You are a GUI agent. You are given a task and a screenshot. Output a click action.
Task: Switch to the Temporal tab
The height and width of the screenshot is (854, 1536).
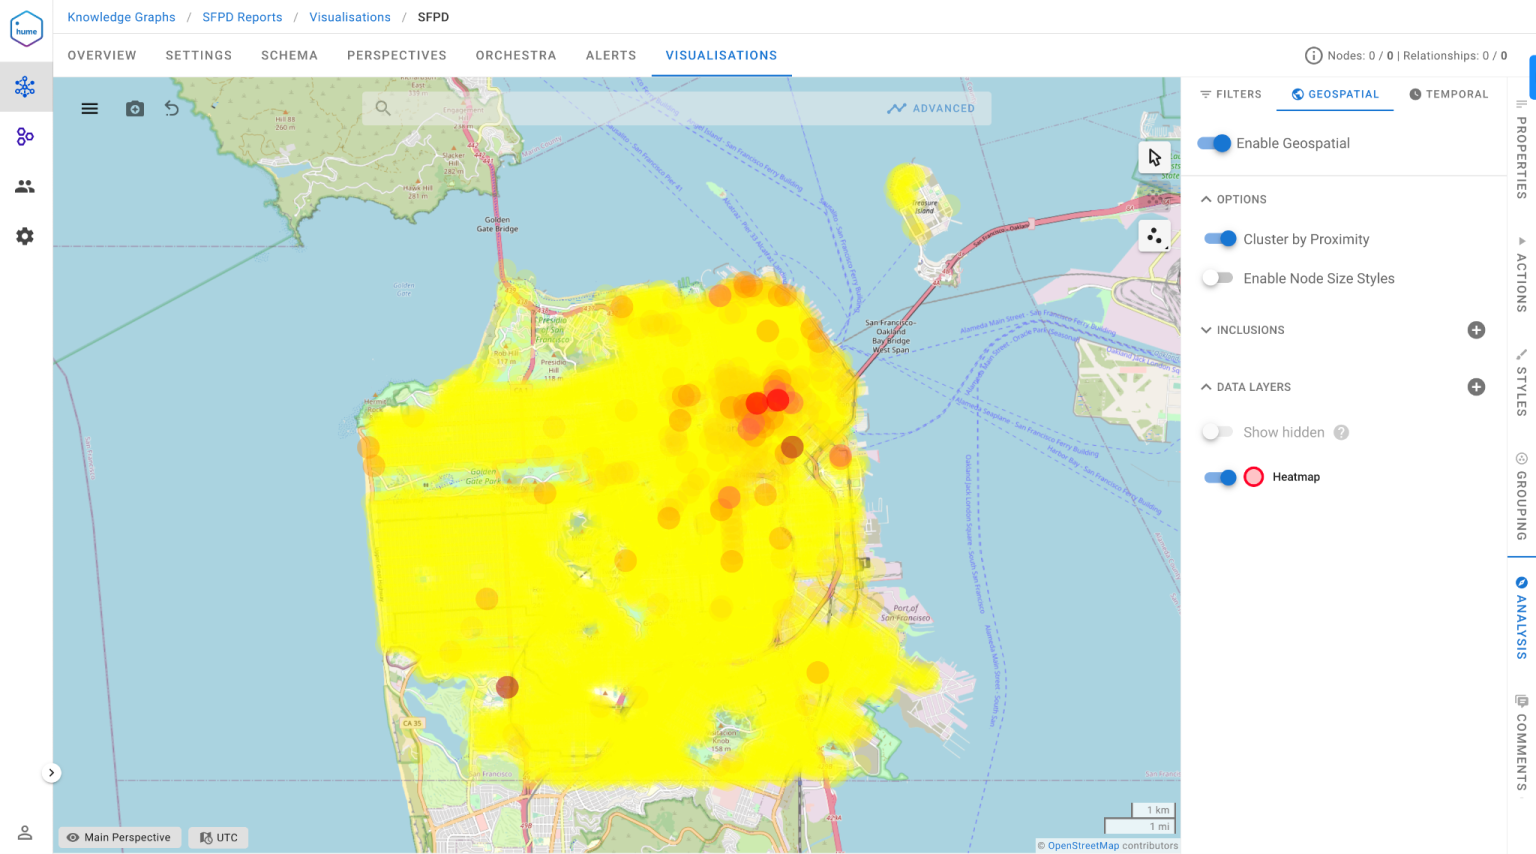coord(1448,94)
